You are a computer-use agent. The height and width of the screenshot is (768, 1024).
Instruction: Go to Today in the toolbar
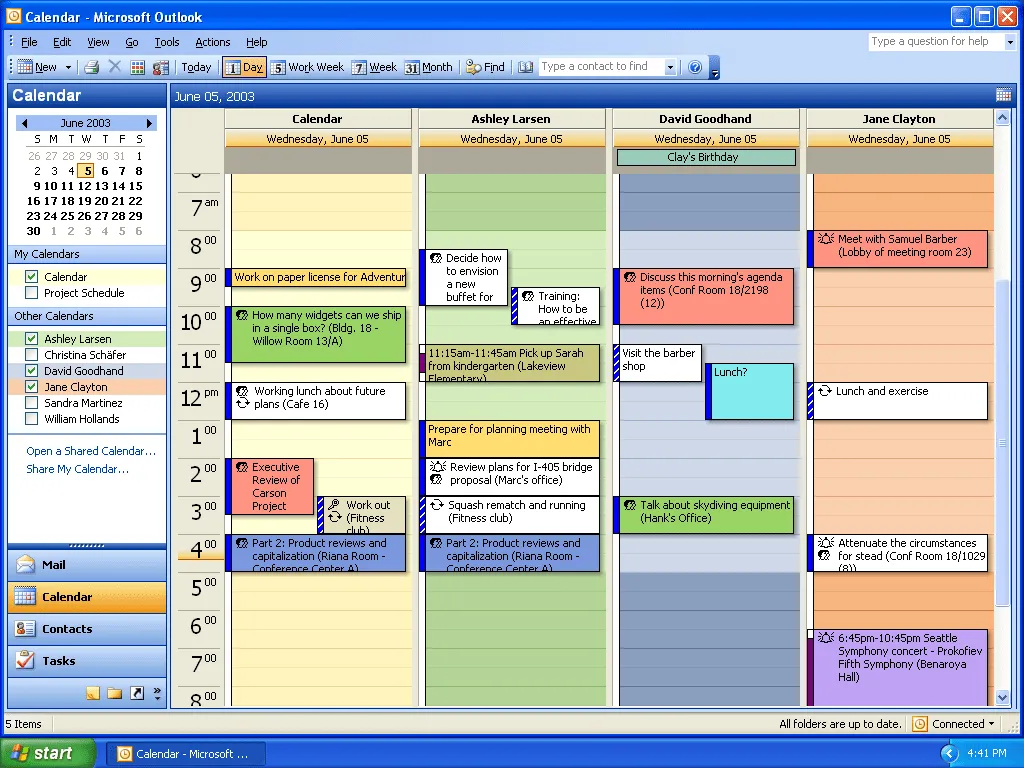pyautogui.click(x=196, y=67)
